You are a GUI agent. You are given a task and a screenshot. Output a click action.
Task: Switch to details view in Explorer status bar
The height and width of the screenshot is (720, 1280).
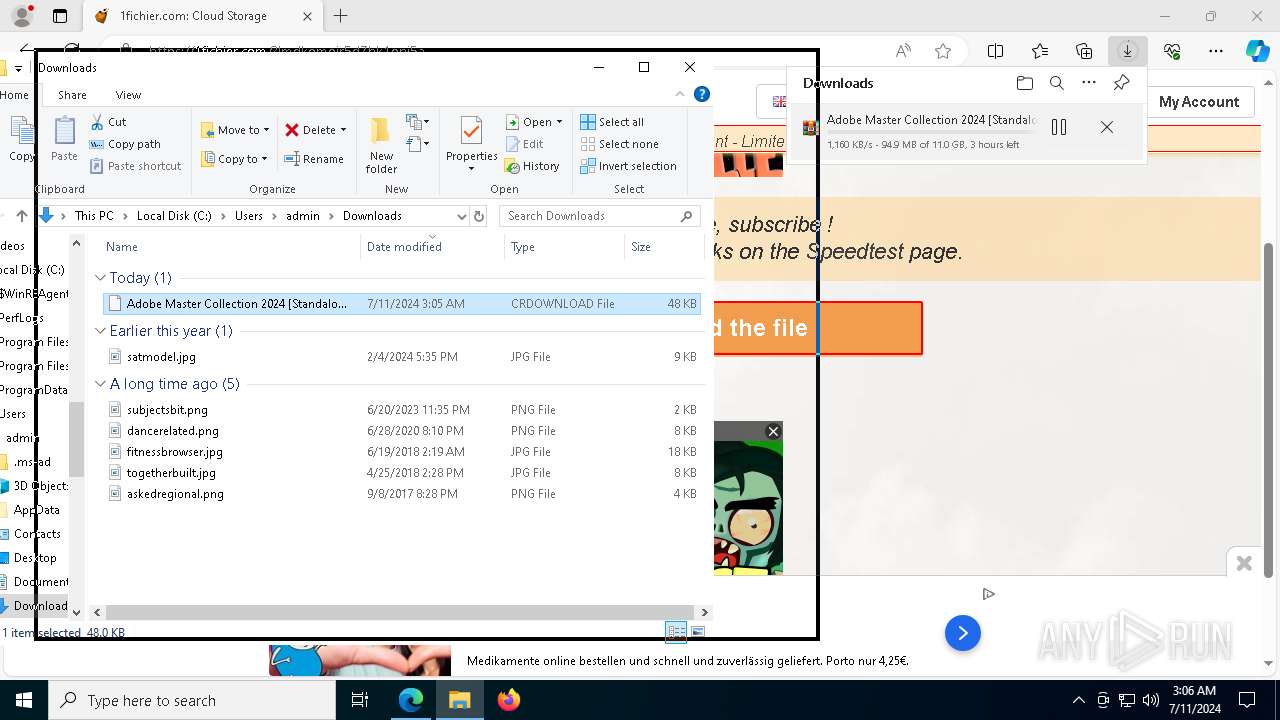point(676,631)
